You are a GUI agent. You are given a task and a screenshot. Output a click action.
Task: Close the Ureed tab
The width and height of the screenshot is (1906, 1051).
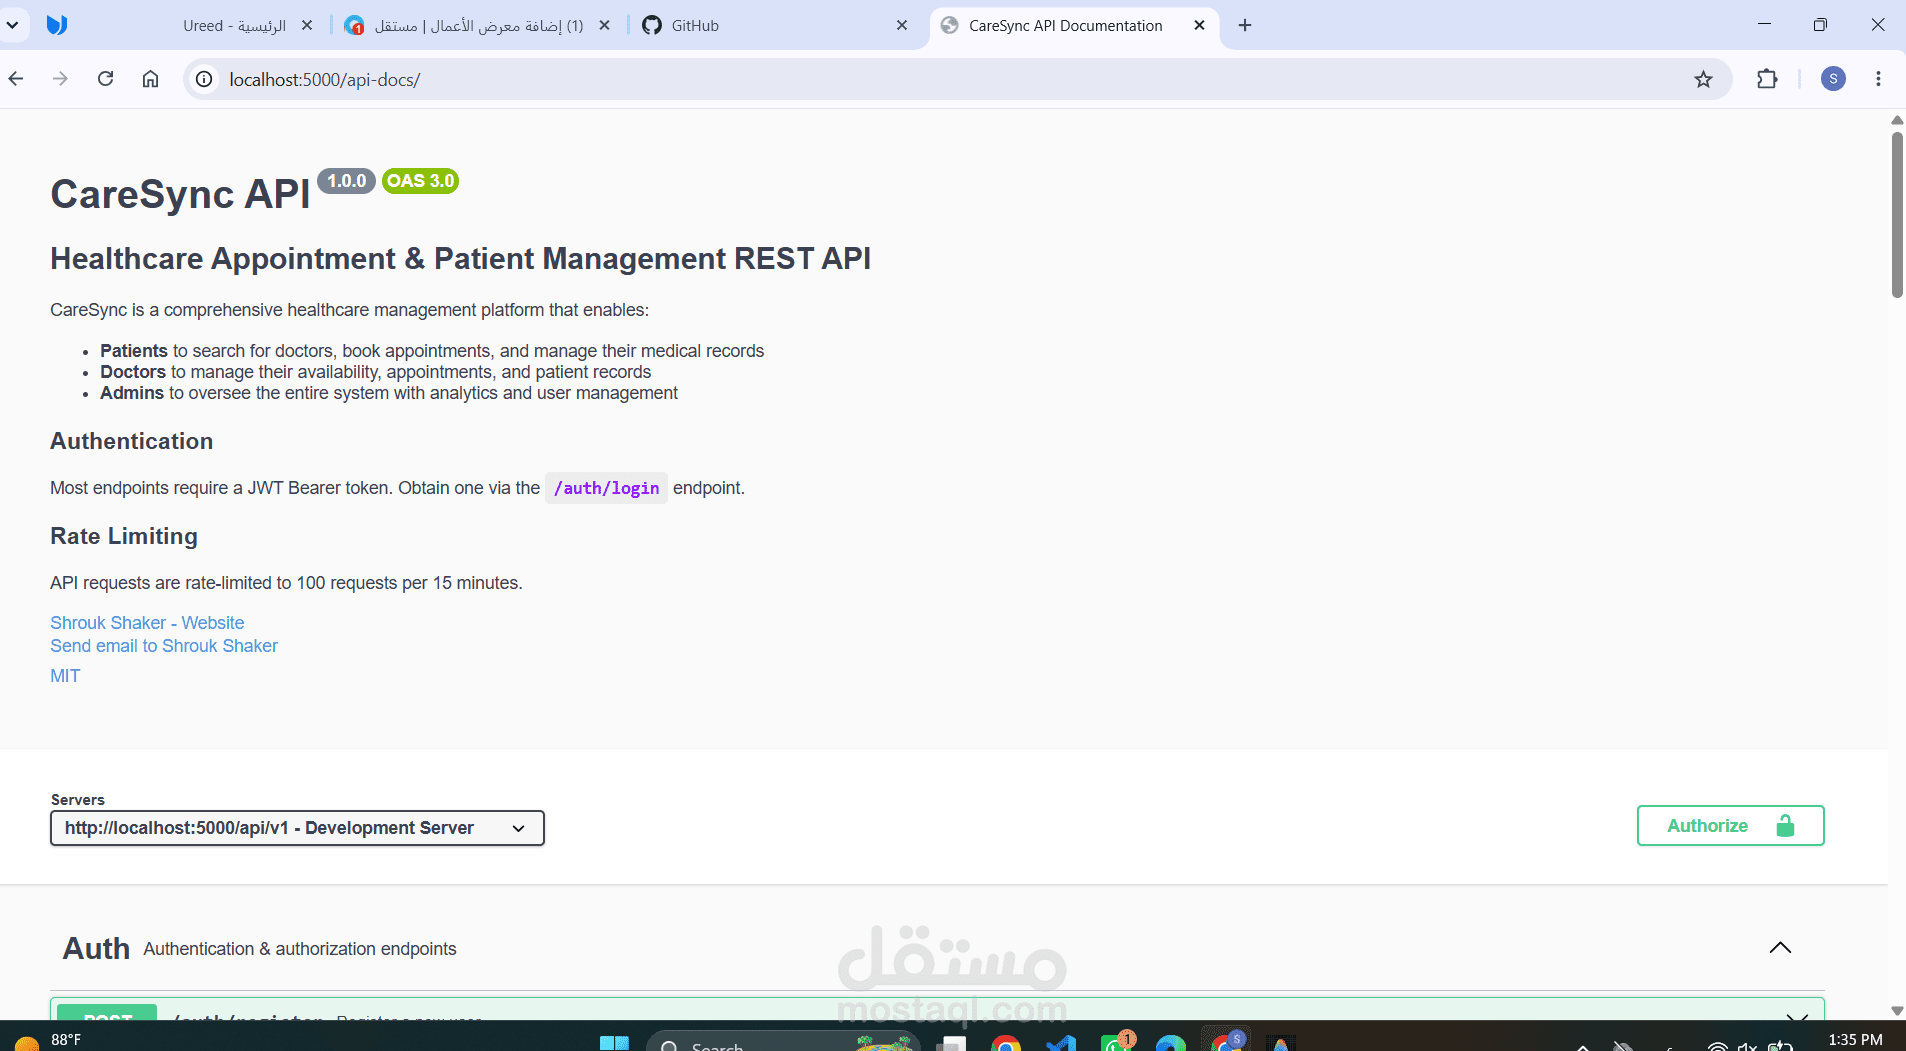pyautogui.click(x=307, y=26)
